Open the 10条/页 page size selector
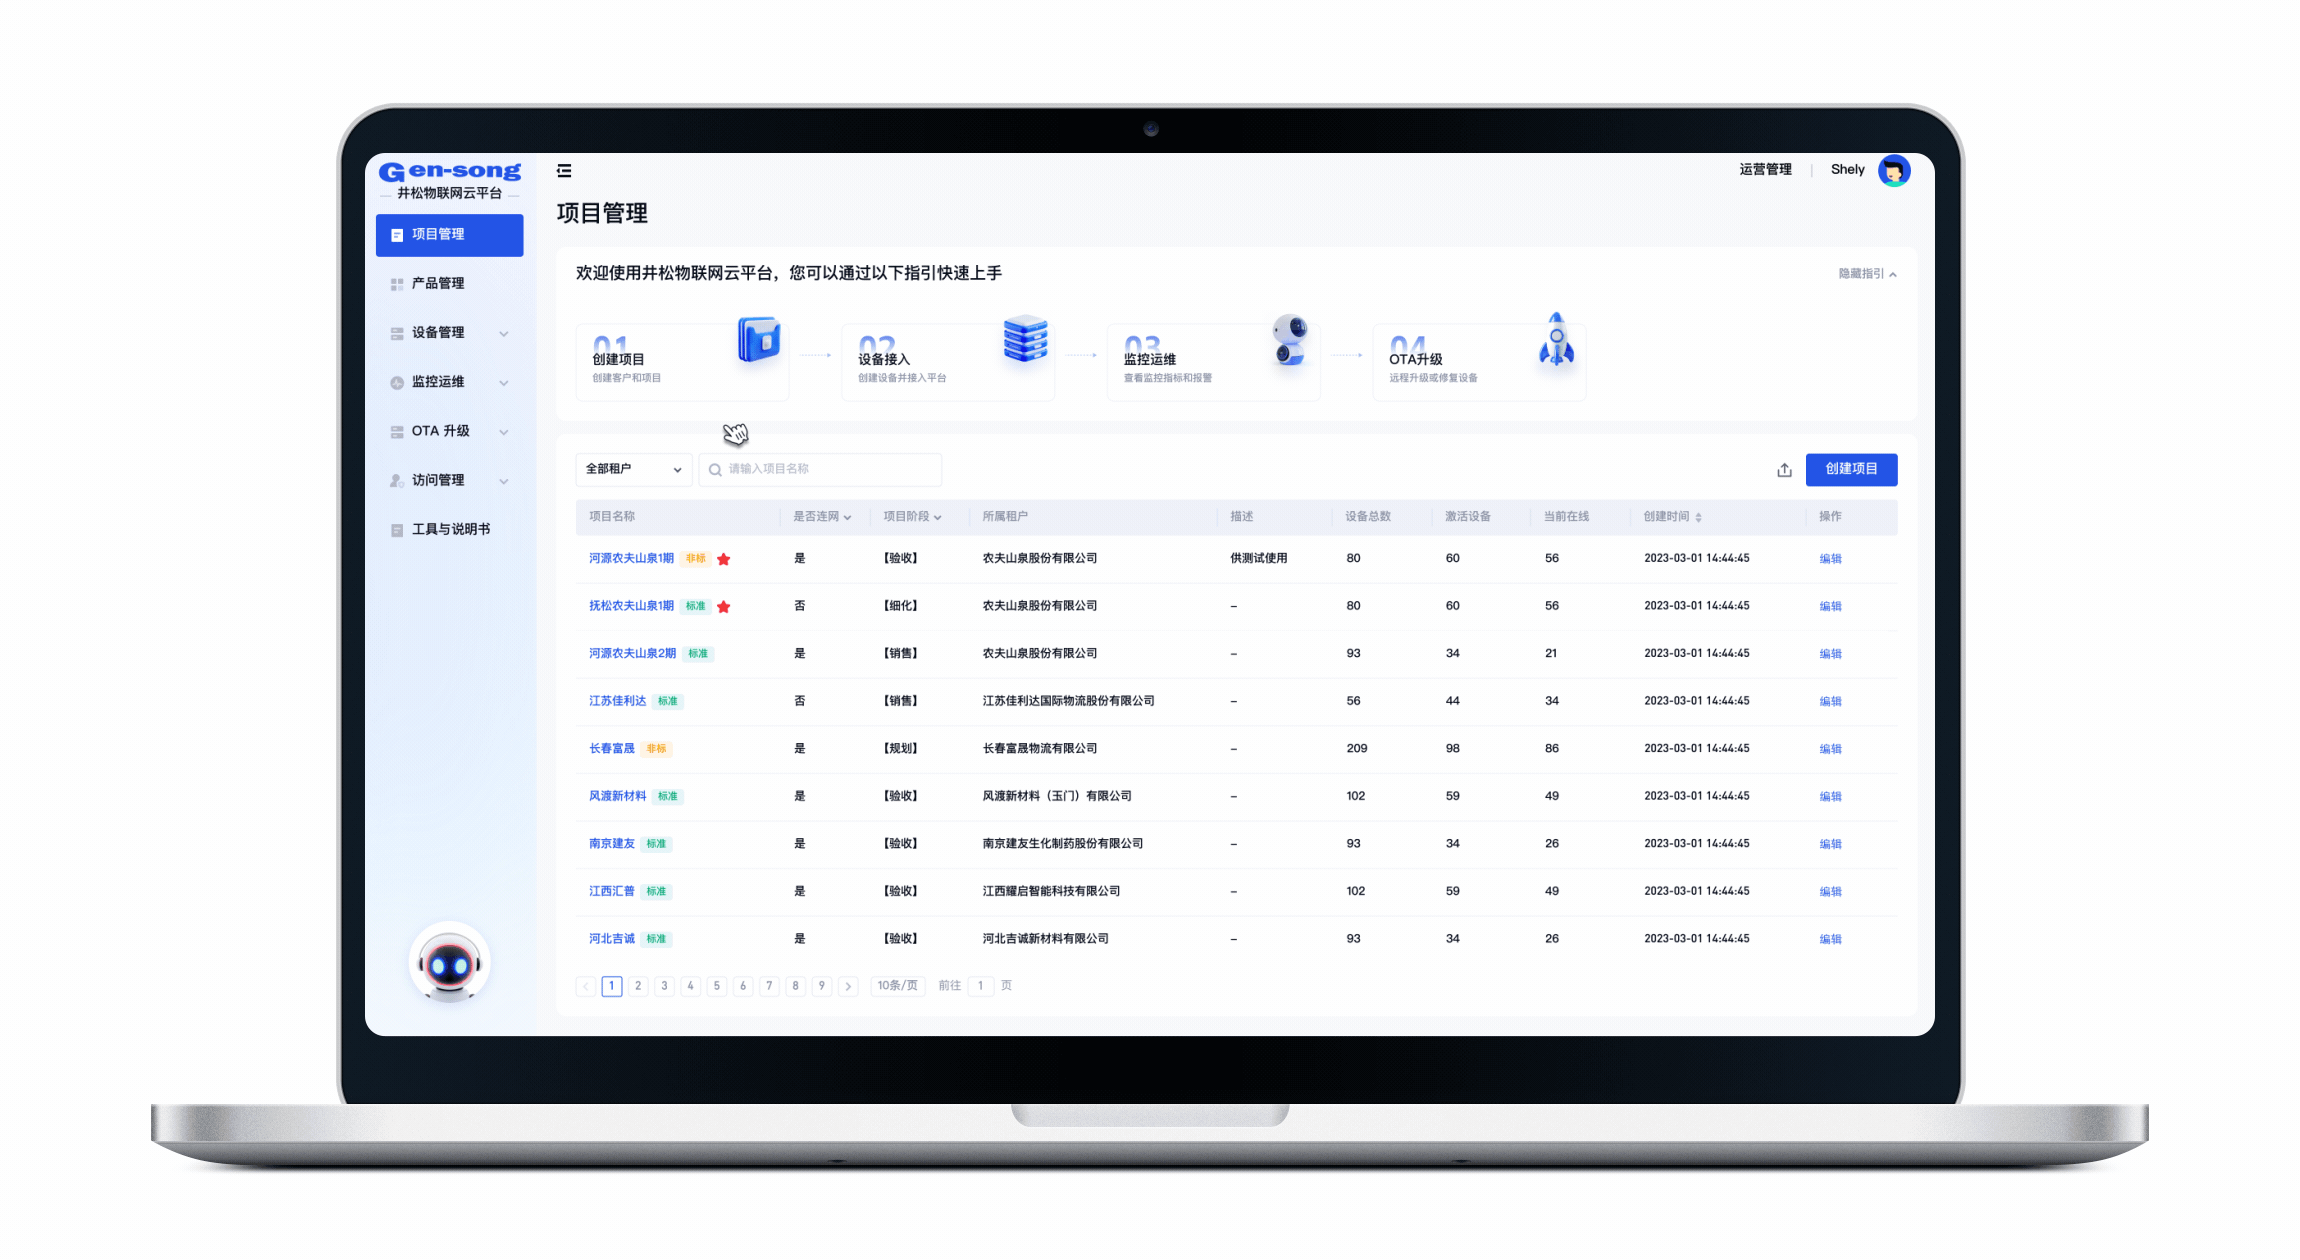 point(898,986)
